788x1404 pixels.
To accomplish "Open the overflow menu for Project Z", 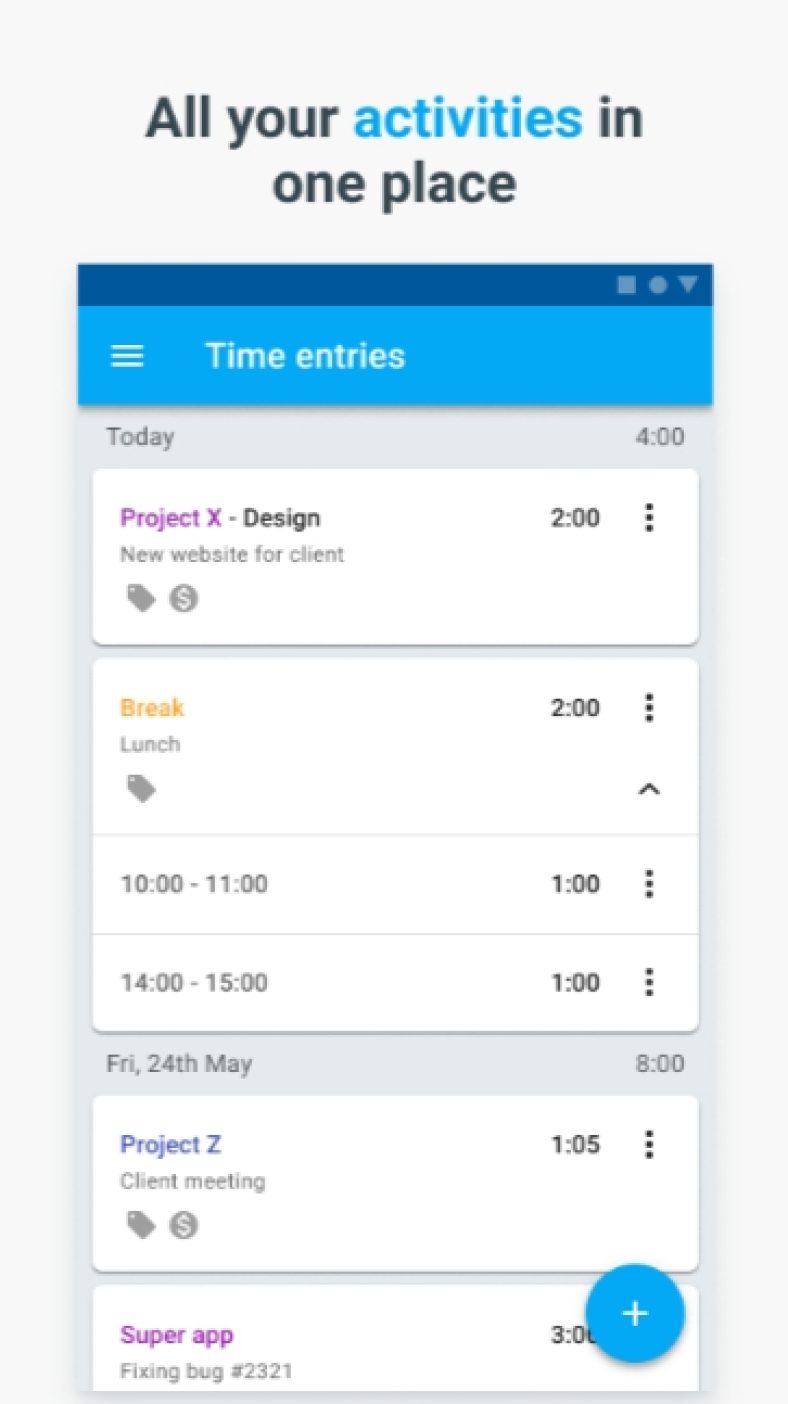I will point(649,1144).
